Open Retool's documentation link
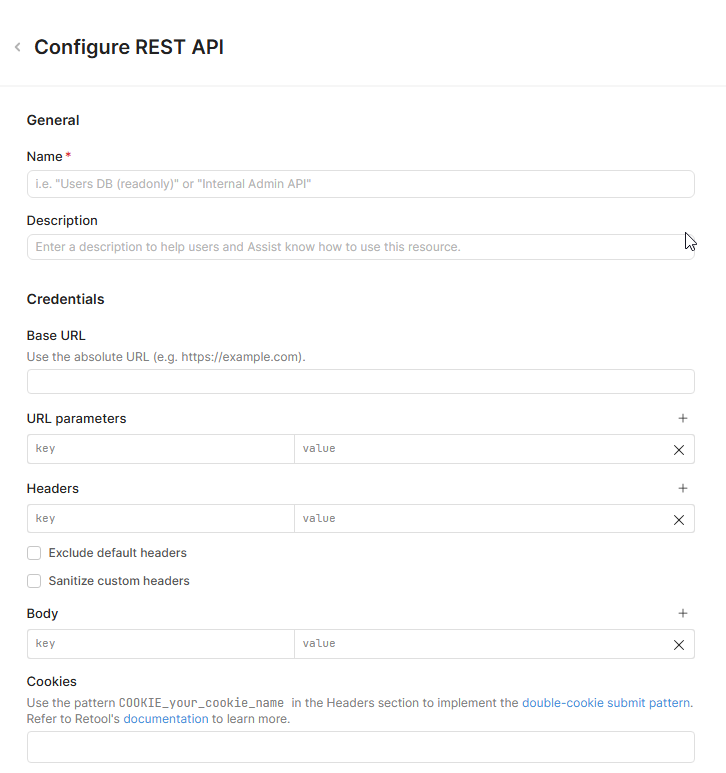 (x=166, y=719)
